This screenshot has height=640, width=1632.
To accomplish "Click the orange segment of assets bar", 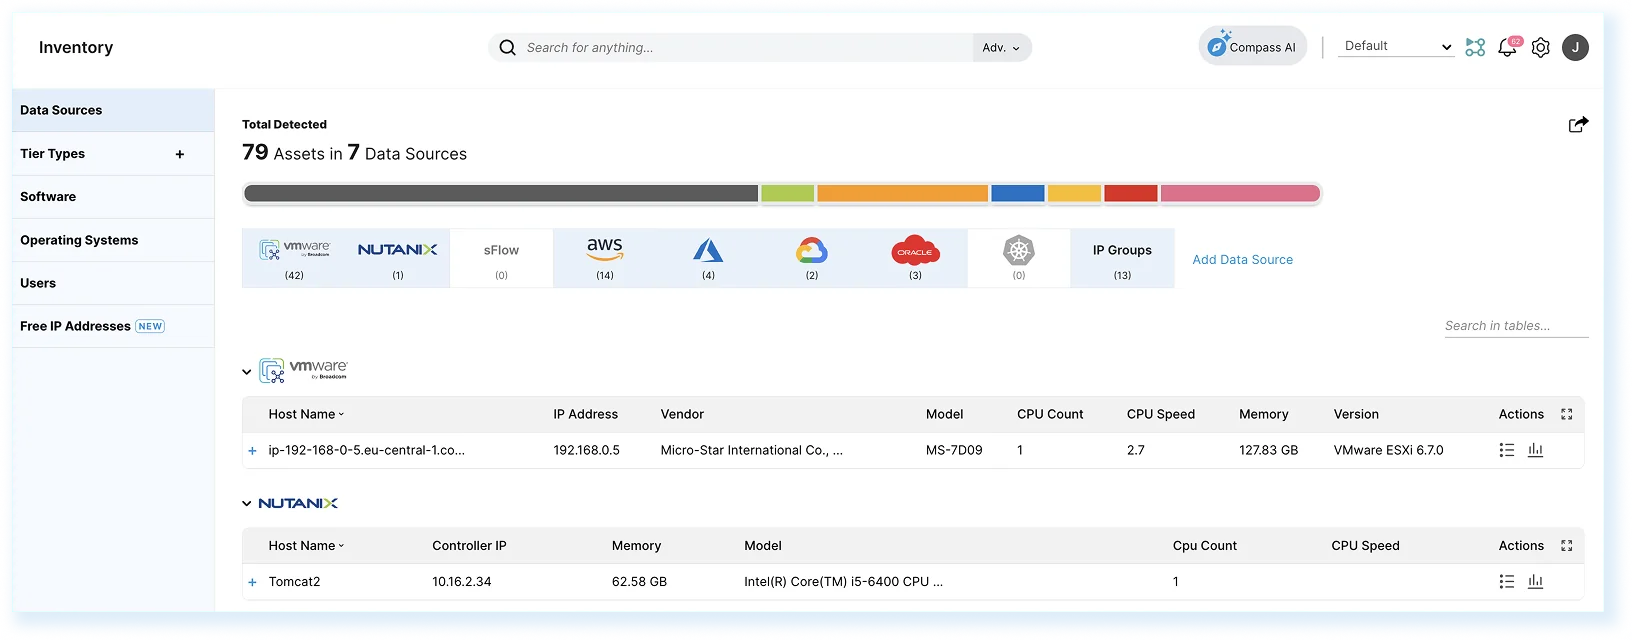I will click(902, 194).
